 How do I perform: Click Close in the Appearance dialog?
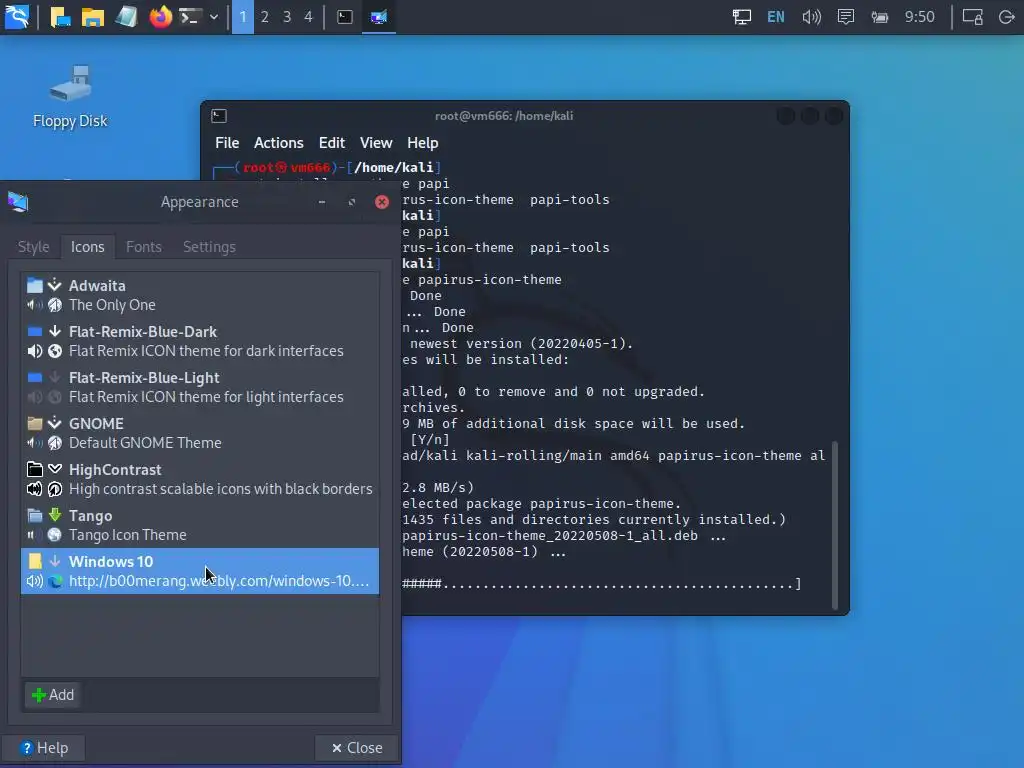357,748
